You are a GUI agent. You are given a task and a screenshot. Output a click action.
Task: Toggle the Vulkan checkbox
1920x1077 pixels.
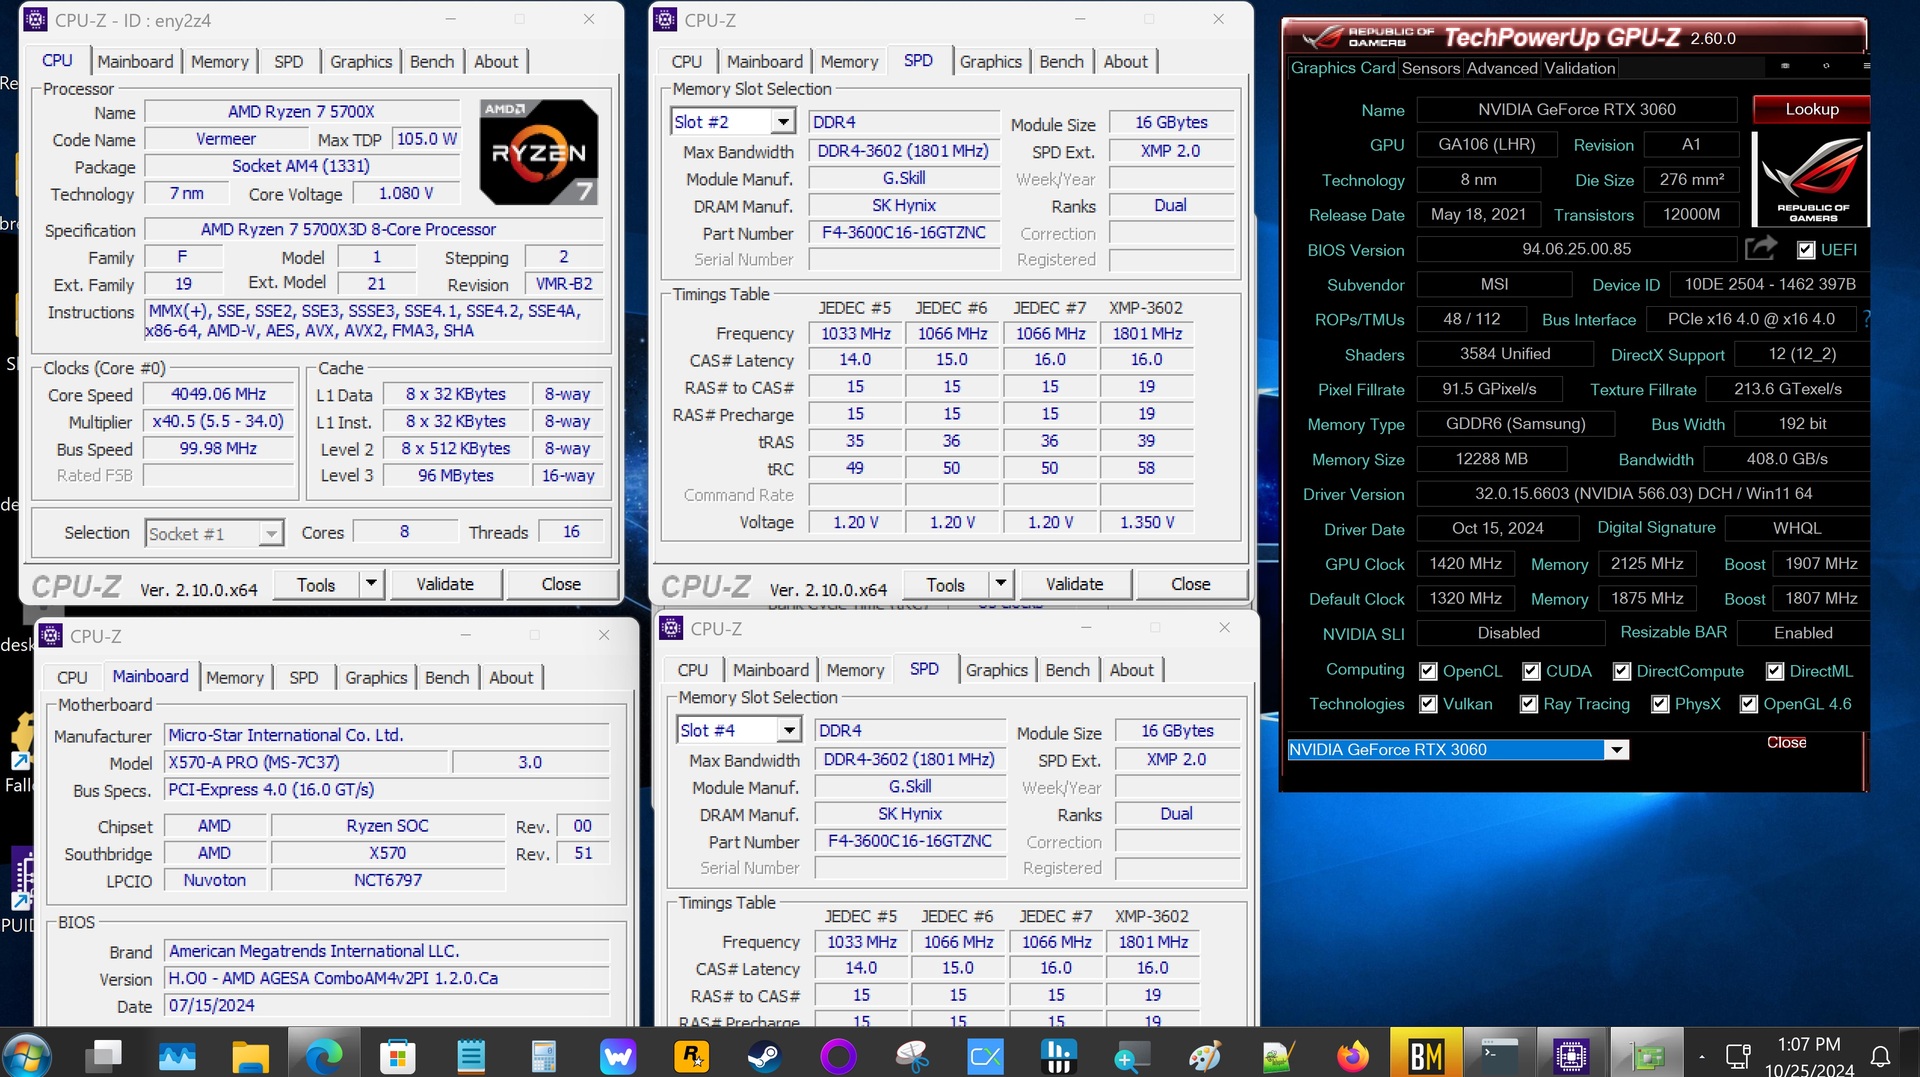tap(1428, 704)
